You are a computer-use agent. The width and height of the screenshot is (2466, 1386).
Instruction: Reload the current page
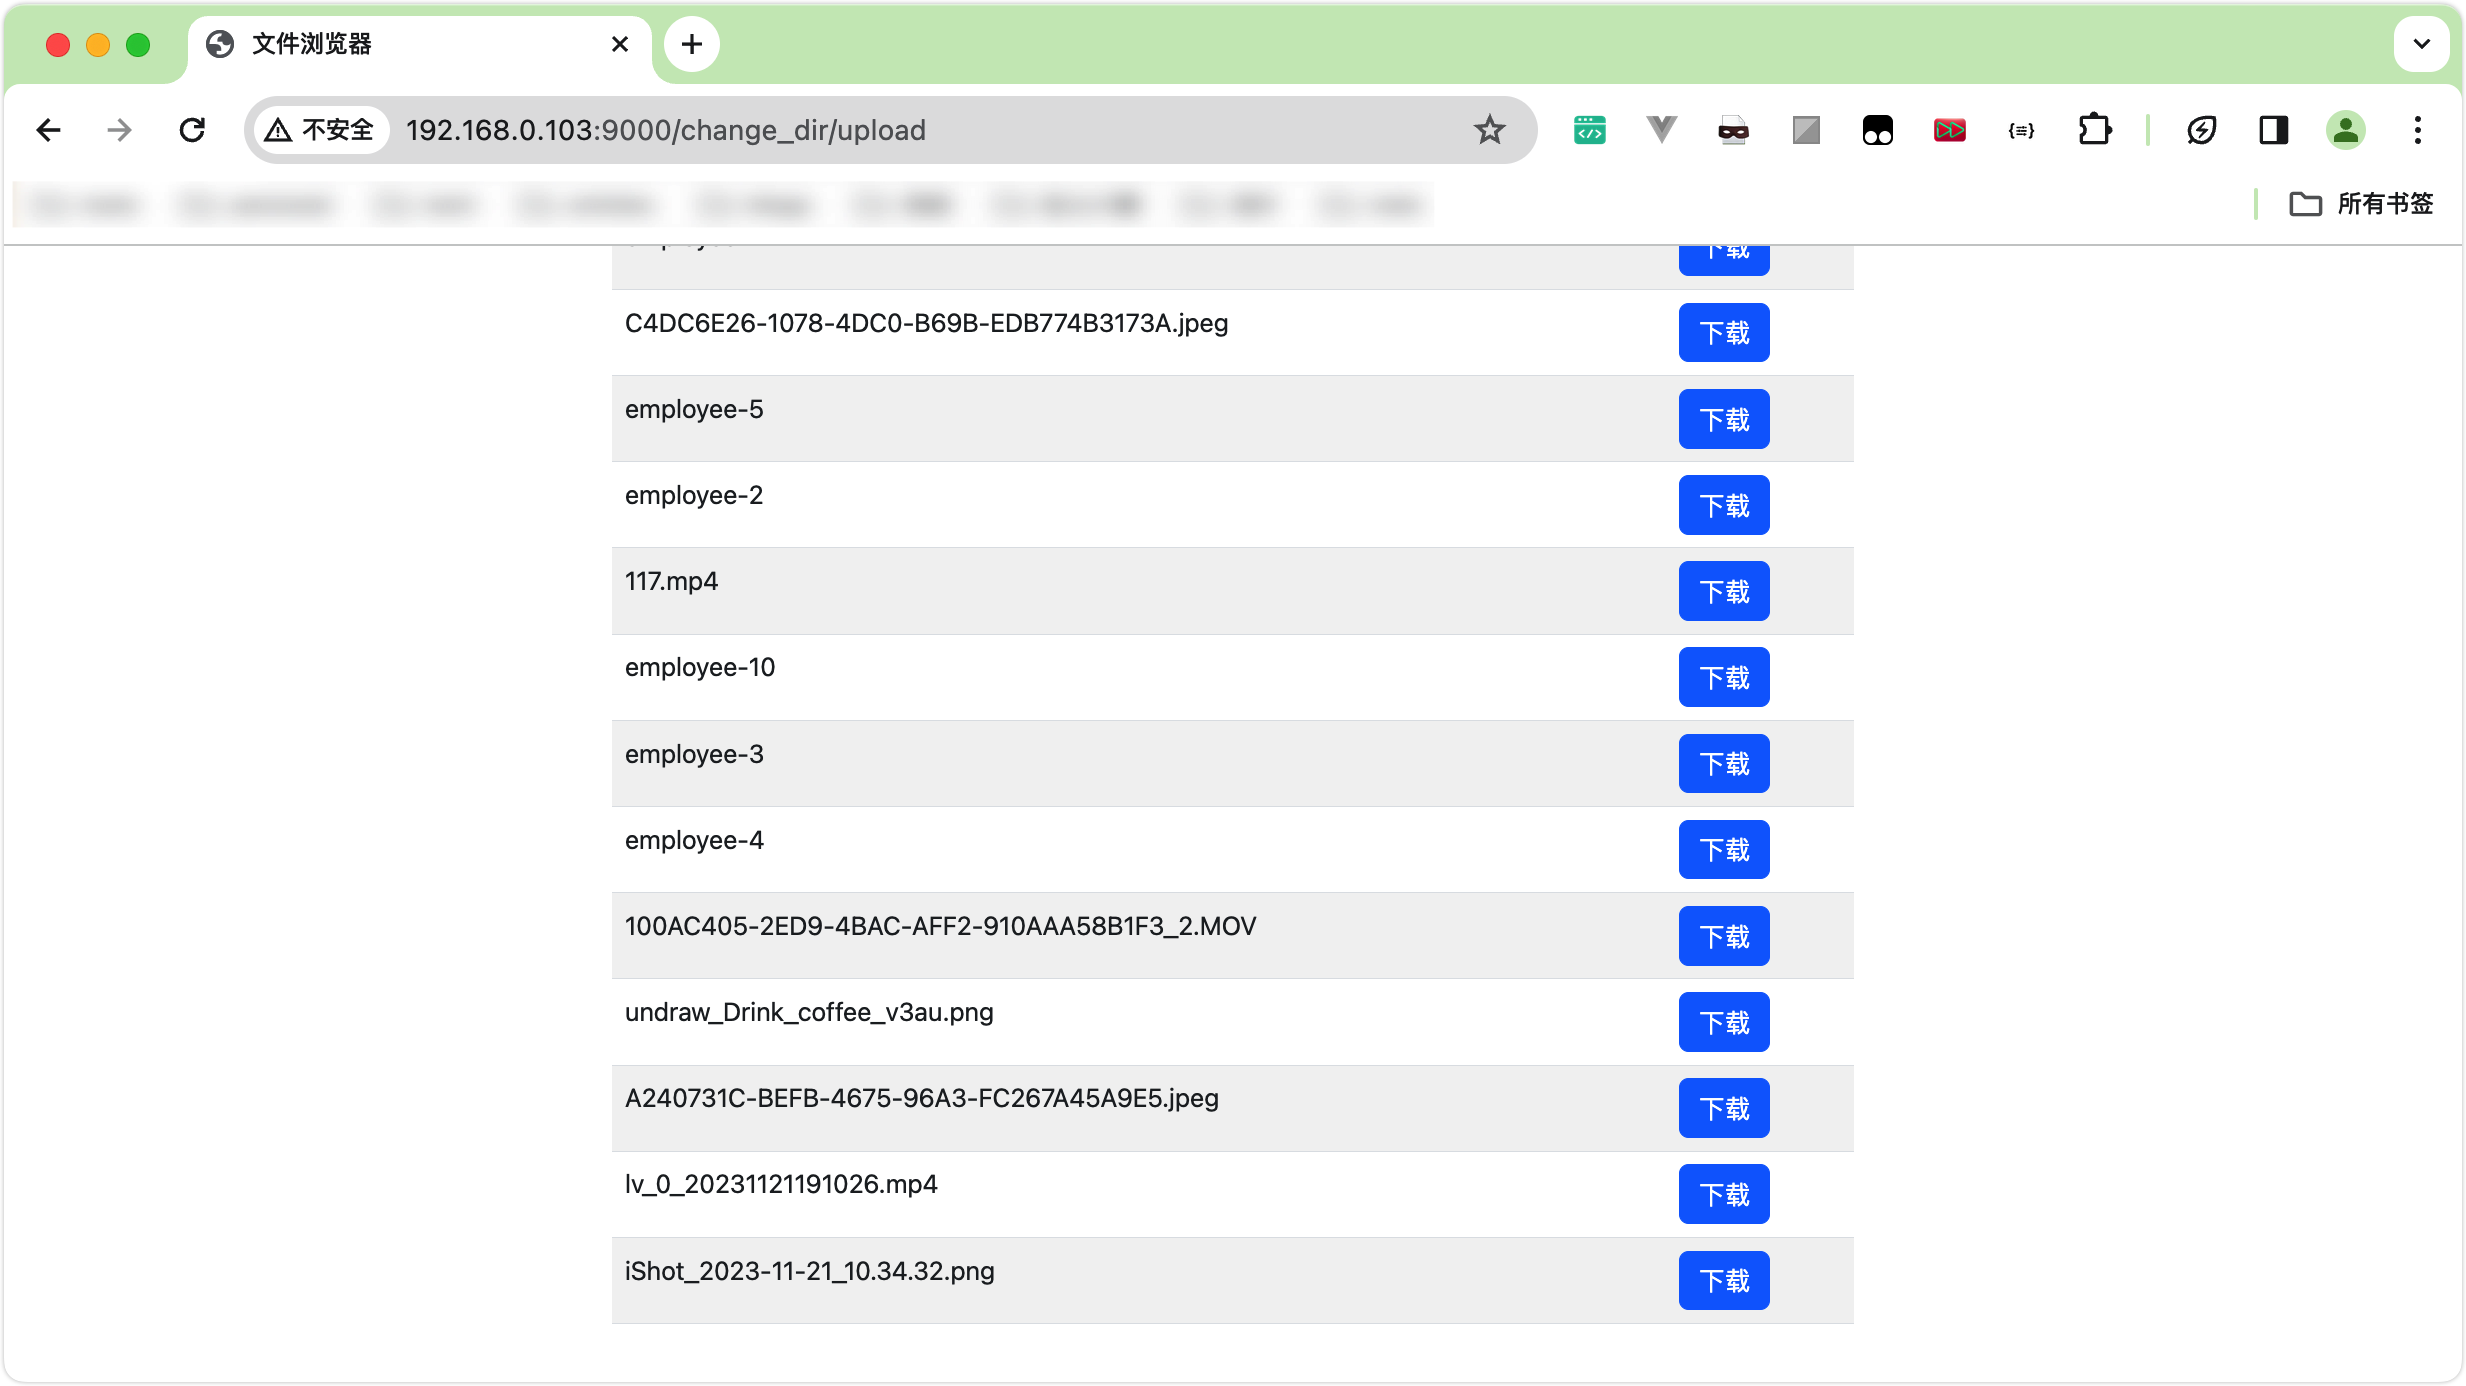[192, 130]
